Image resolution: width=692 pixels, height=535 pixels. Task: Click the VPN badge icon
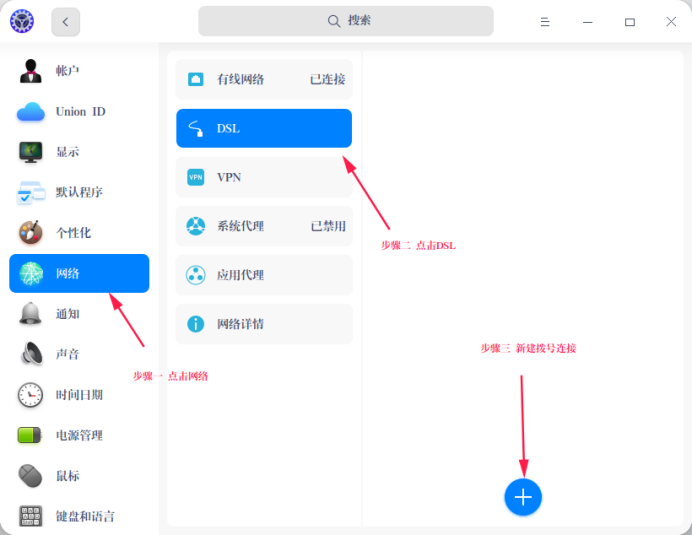(196, 177)
